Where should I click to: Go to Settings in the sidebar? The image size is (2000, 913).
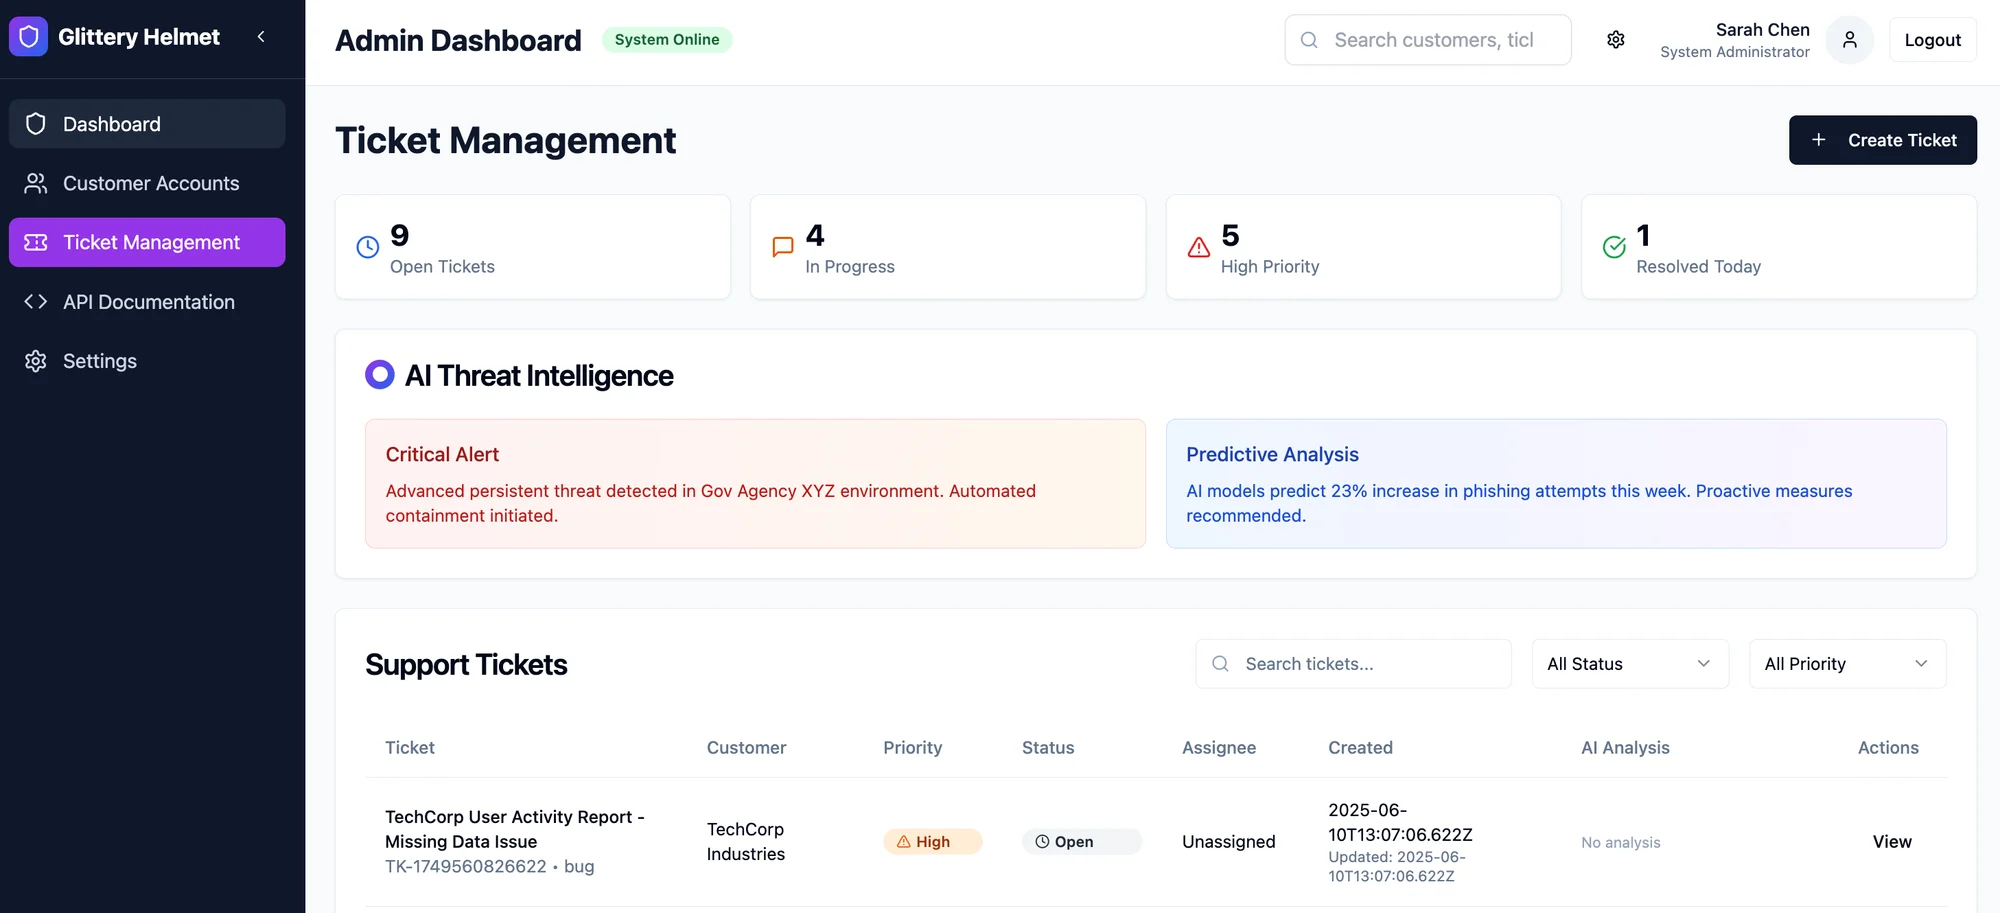(x=147, y=361)
